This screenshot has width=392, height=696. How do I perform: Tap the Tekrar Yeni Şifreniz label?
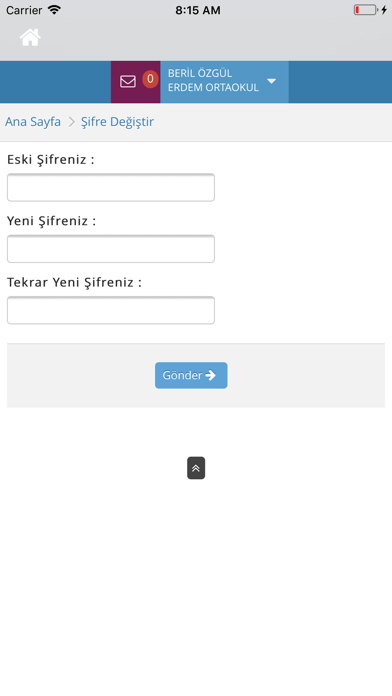74,282
